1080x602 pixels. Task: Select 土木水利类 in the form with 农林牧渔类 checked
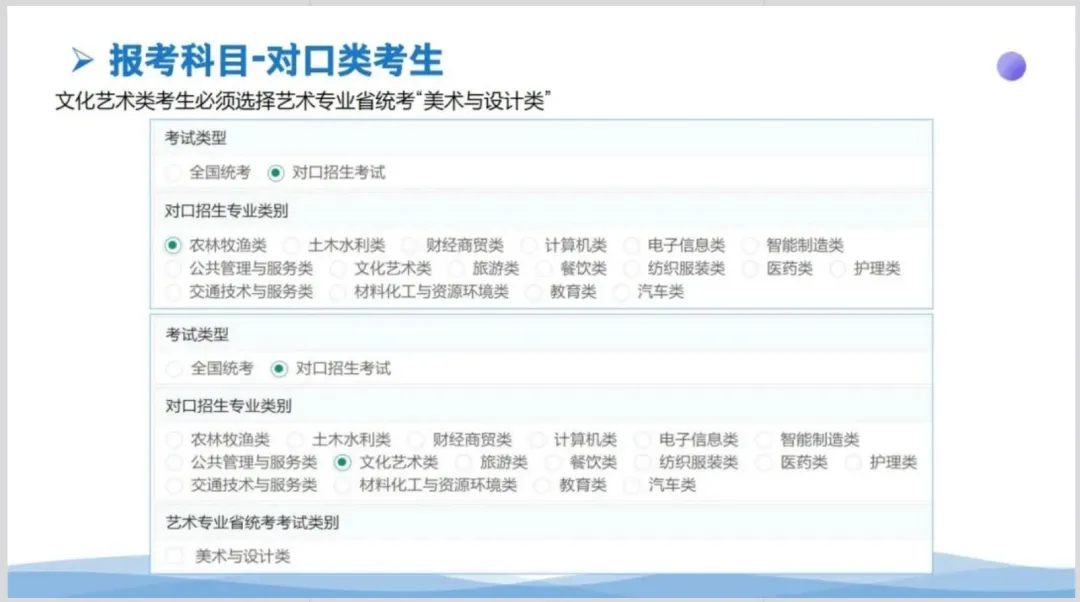(291, 245)
